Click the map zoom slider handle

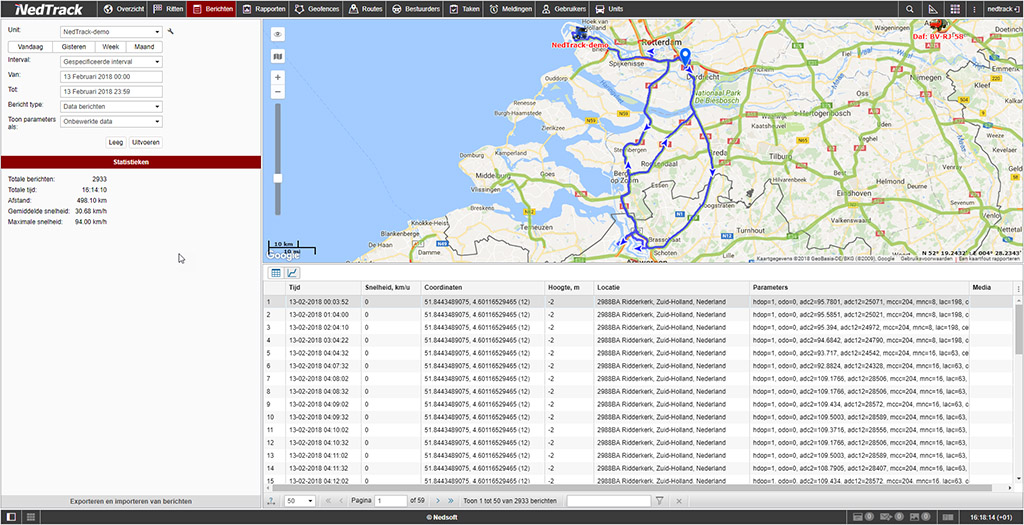coord(278,178)
